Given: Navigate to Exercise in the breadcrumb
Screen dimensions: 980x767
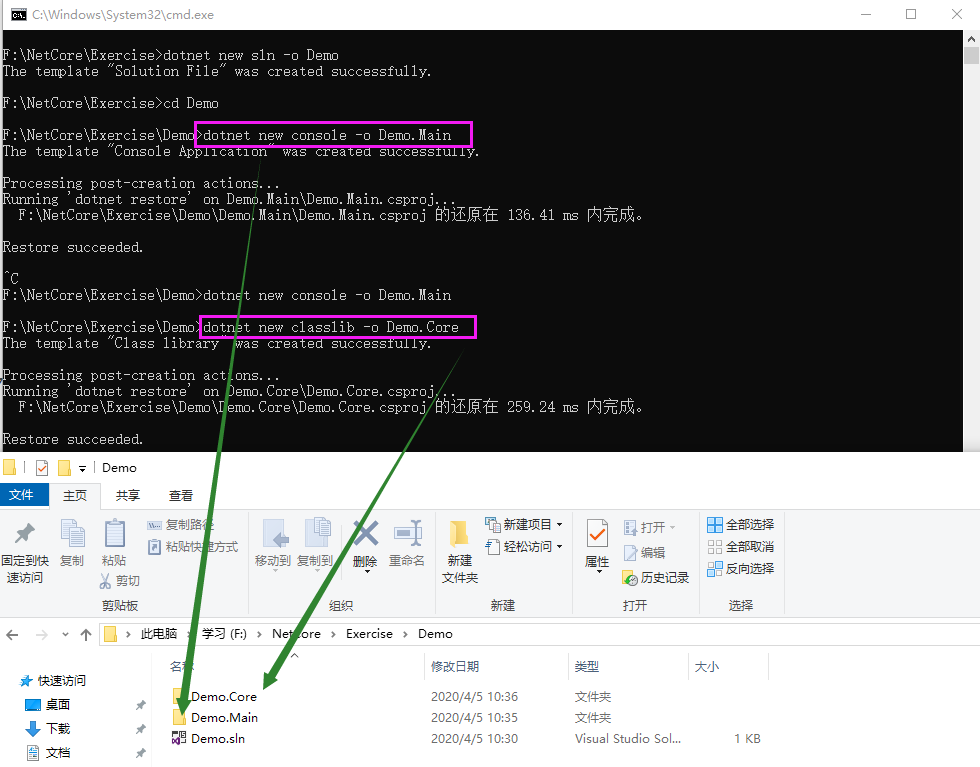Looking at the screenshot, I should [x=369, y=633].
